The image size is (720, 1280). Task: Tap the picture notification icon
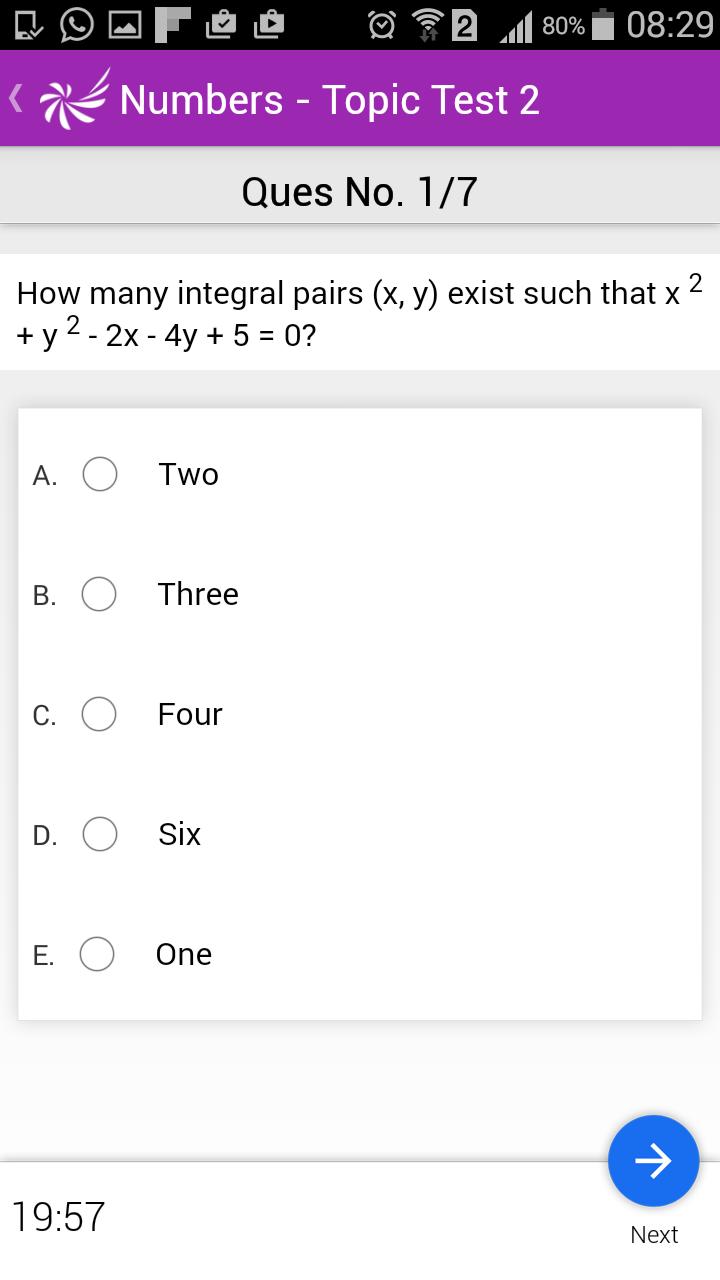tap(124, 24)
